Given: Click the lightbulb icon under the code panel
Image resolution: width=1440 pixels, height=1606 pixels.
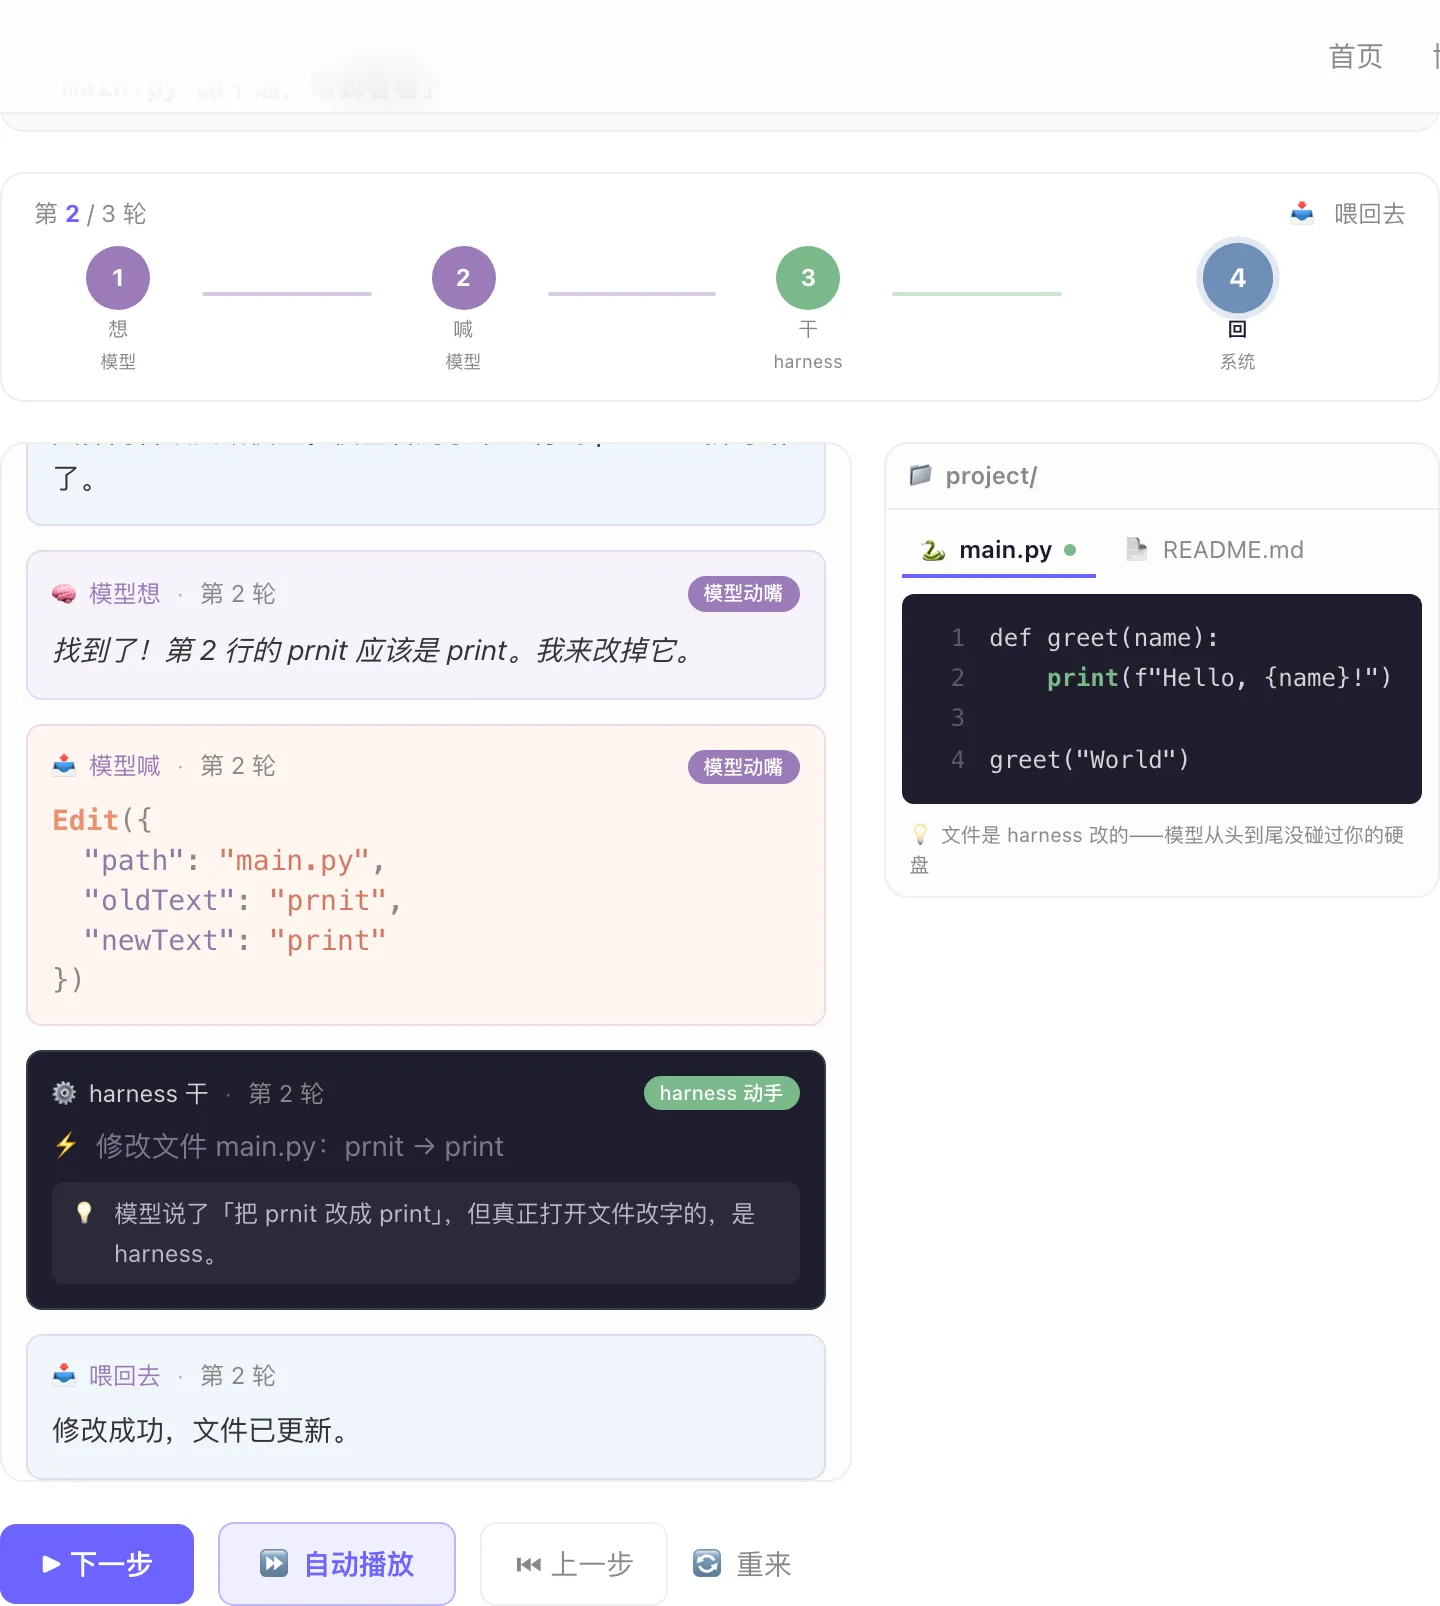Looking at the screenshot, I should point(920,834).
